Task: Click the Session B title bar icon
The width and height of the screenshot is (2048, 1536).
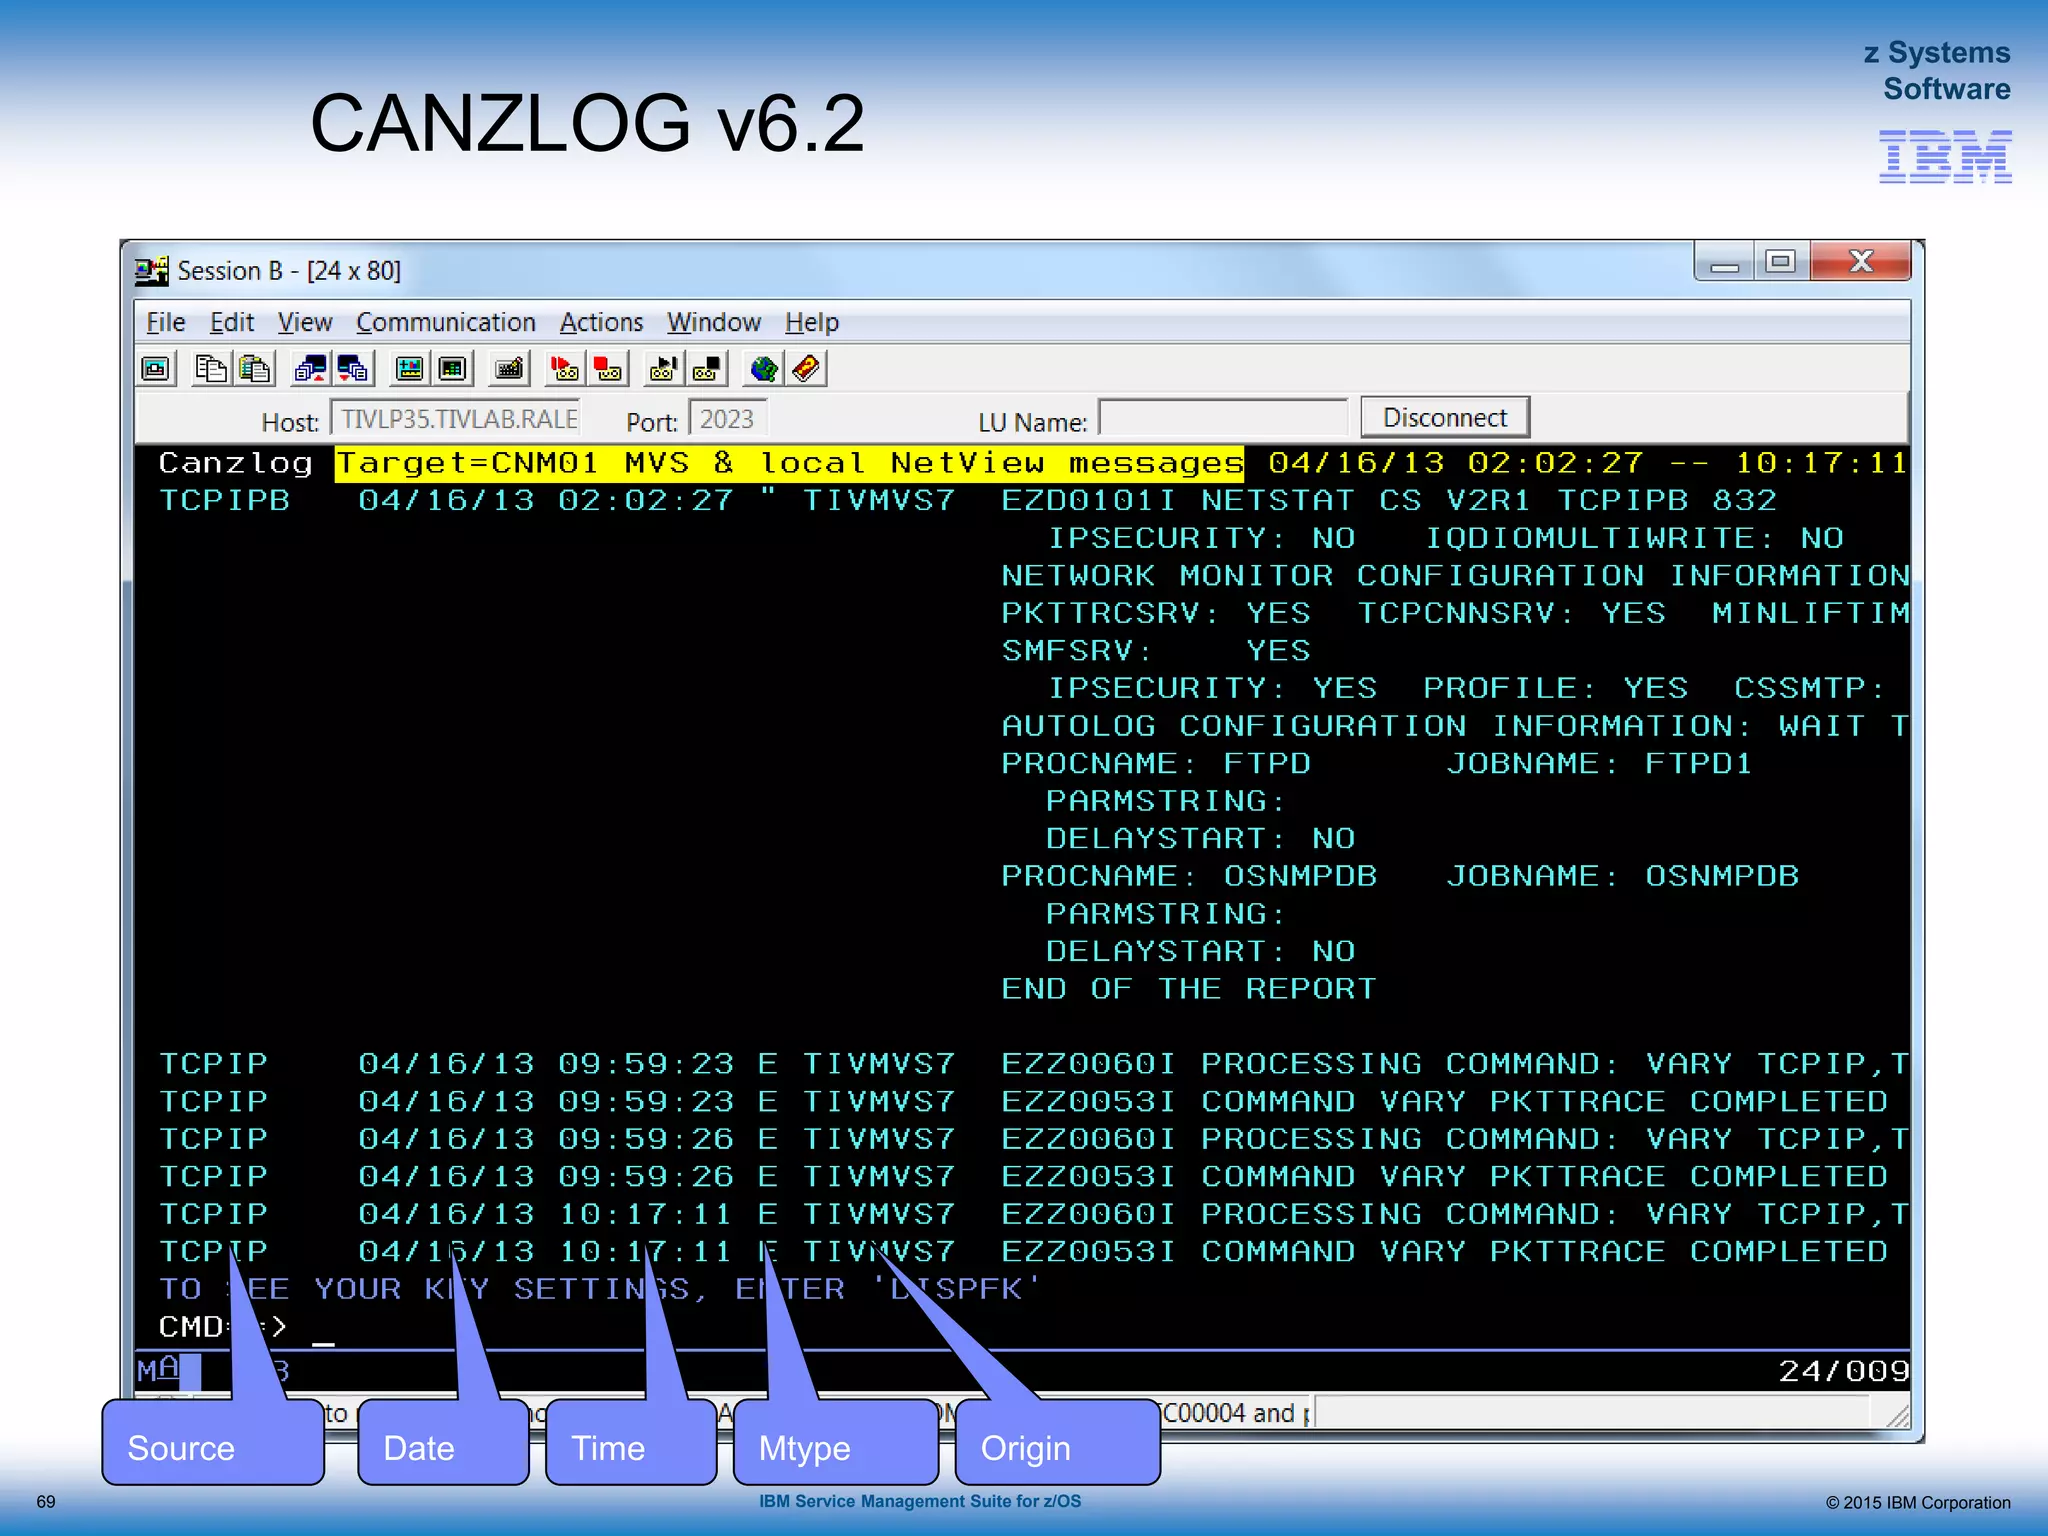Action: (x=152, y=271)
